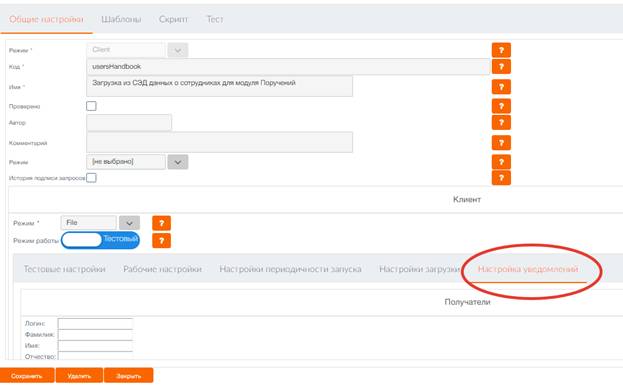Click the Логин input field
The width and height of the screenshot is (623, 388).
(95, 323)
